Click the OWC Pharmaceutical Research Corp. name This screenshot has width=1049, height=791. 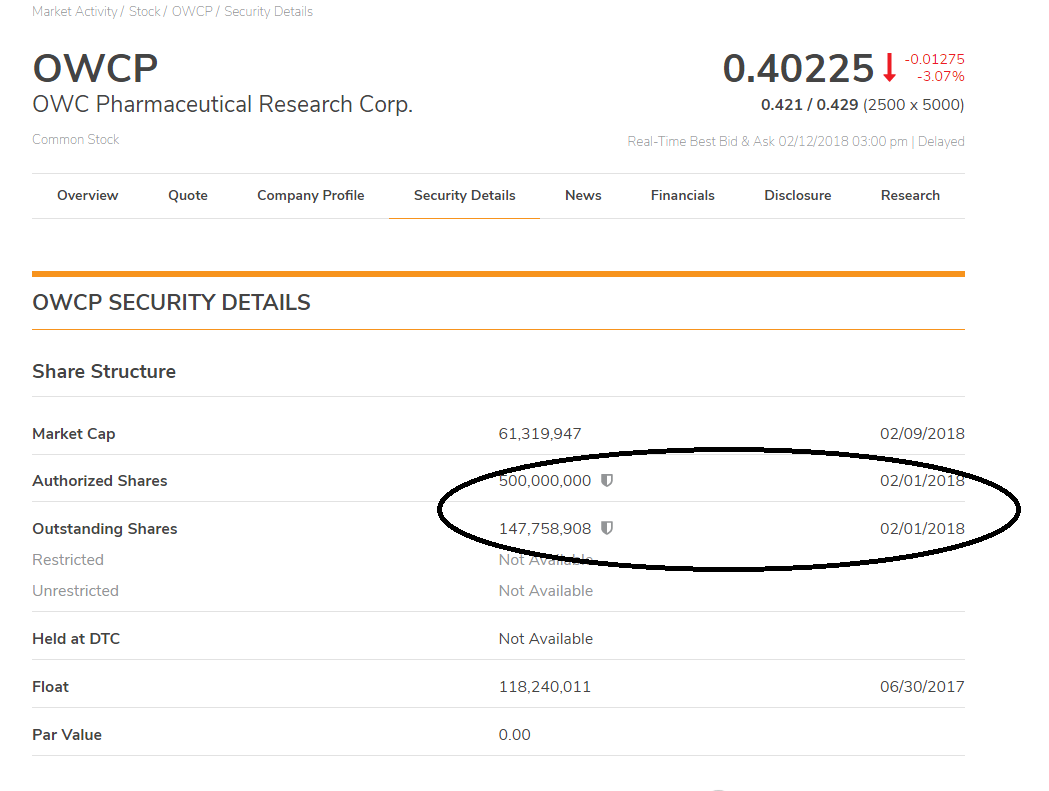222,104
